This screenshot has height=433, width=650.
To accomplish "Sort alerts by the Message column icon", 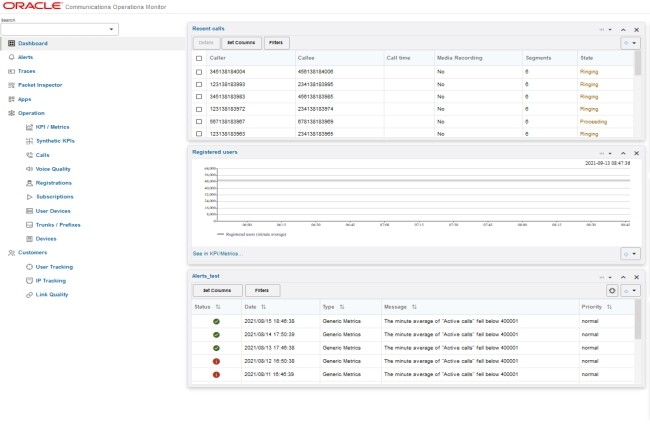I will coord(414,307).
